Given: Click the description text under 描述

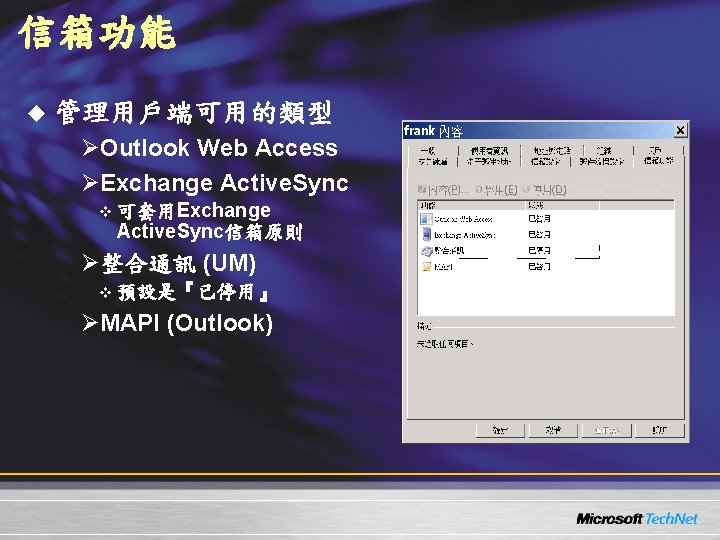Looking at the screenshot, I should (444, 343).
